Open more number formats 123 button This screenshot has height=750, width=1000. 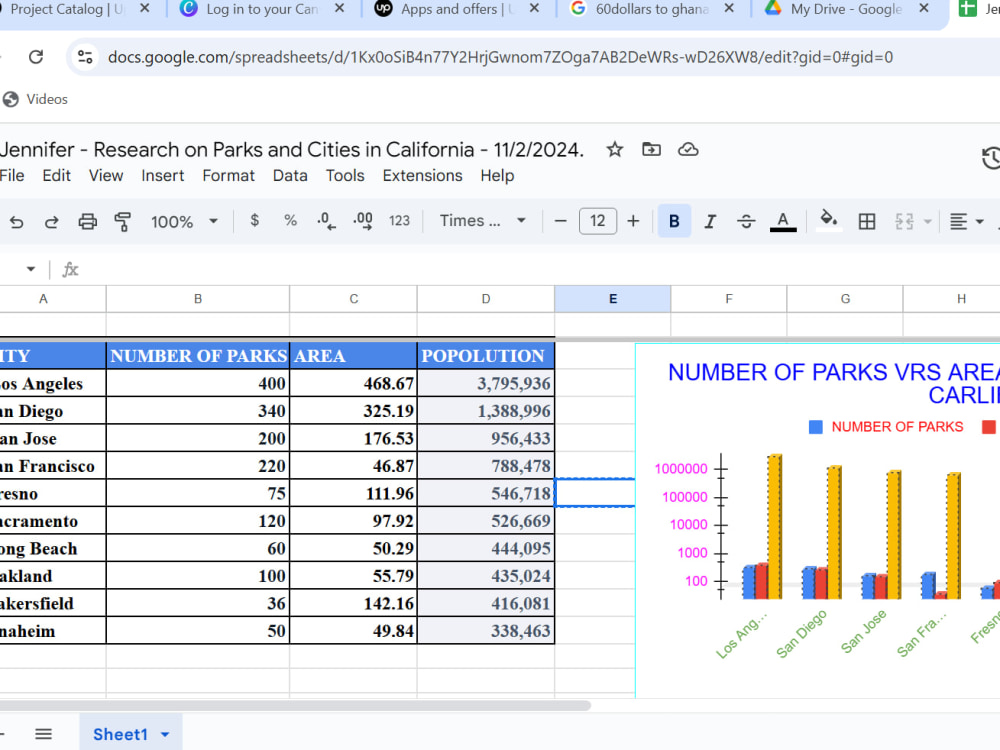click(x=399, y=221)
